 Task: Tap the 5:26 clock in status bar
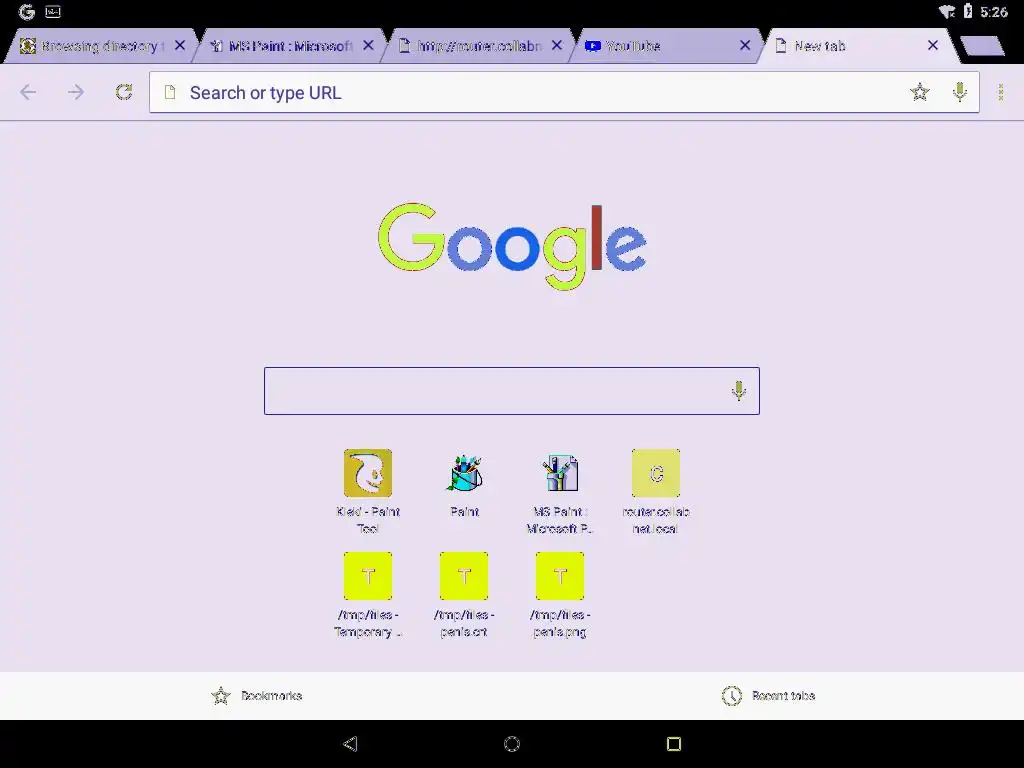click(994, 12)
